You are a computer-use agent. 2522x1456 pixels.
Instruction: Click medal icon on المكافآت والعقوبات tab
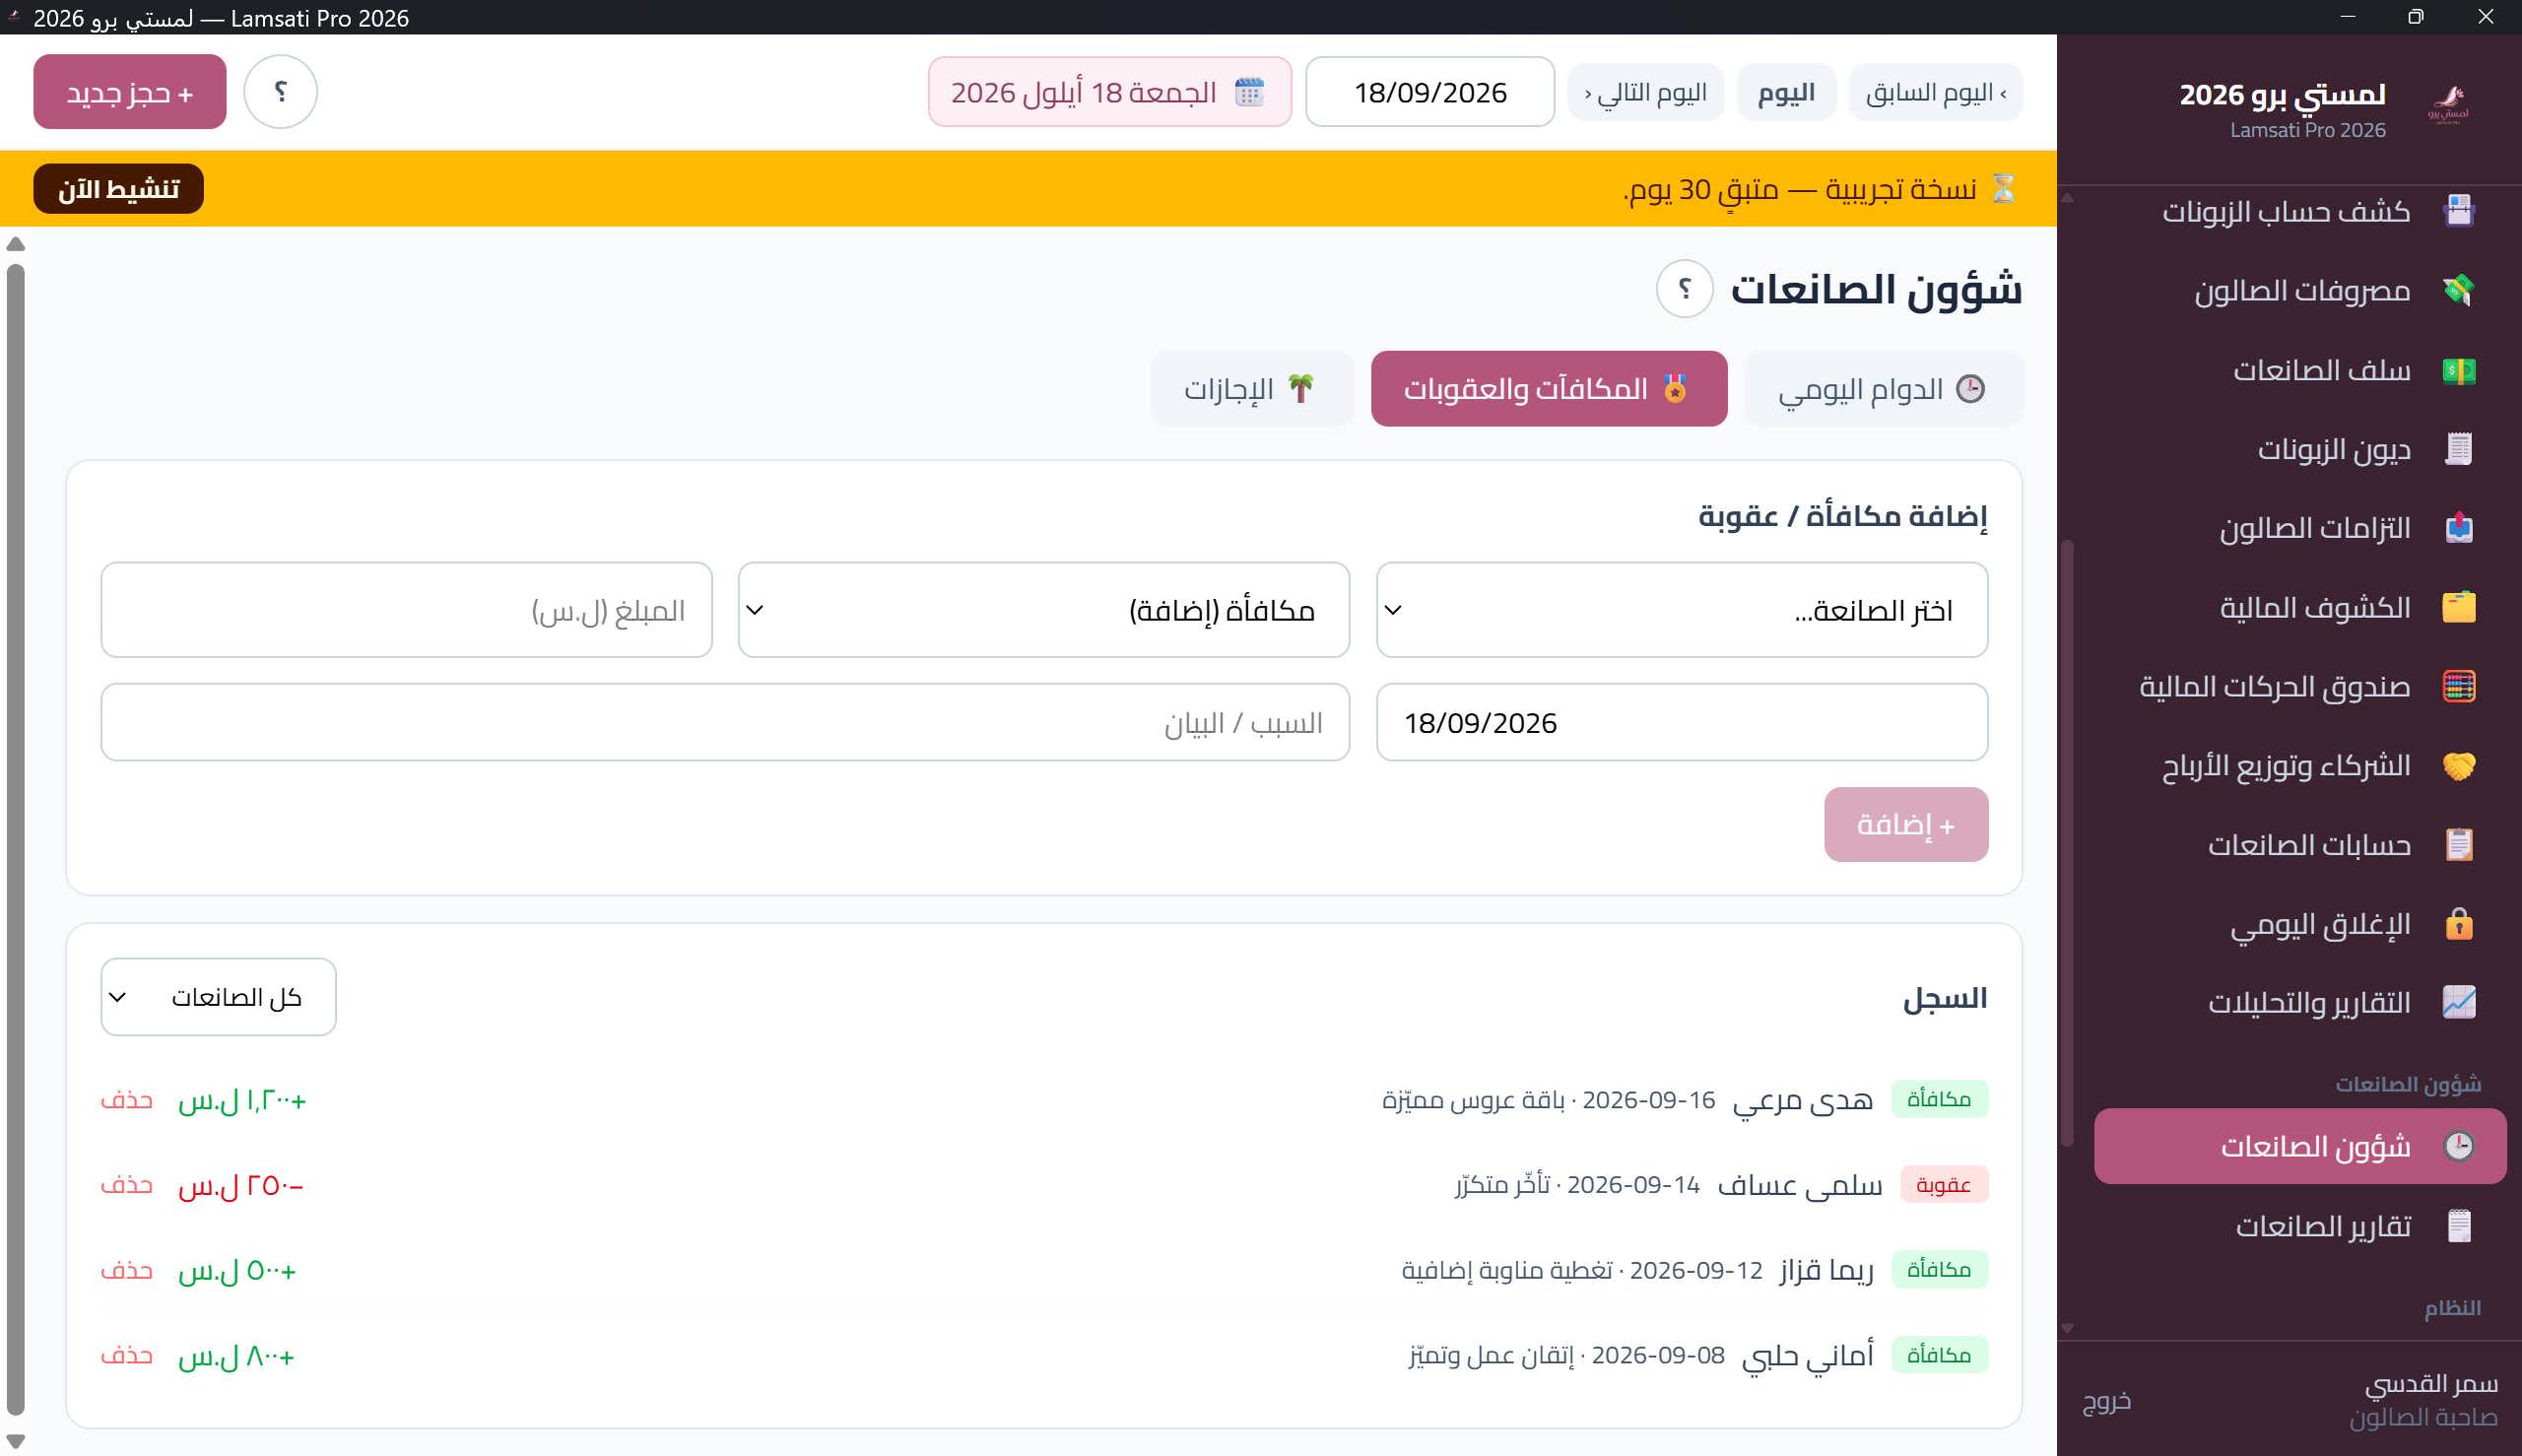tap(1675, 389)
